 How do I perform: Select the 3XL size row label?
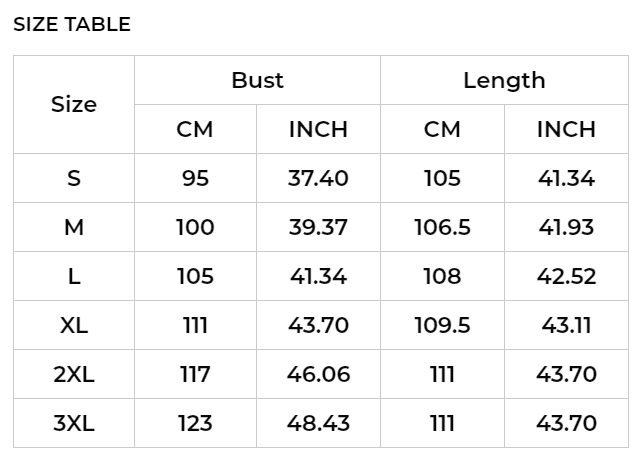[x=74, y=423]
